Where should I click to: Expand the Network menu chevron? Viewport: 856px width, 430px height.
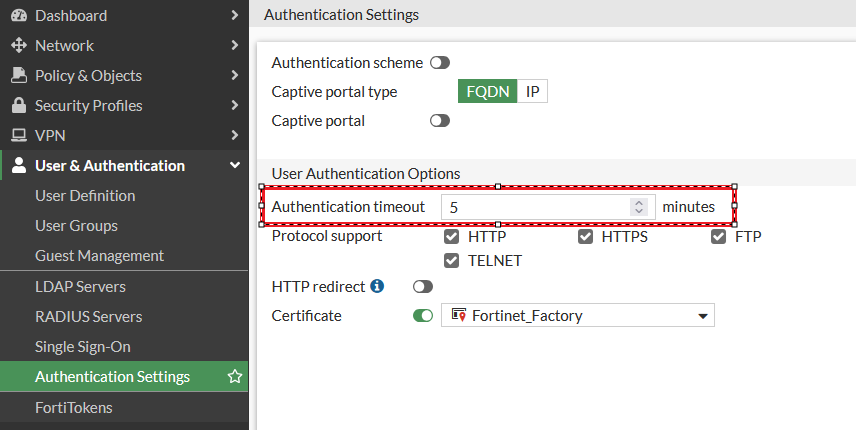[235, 45]
